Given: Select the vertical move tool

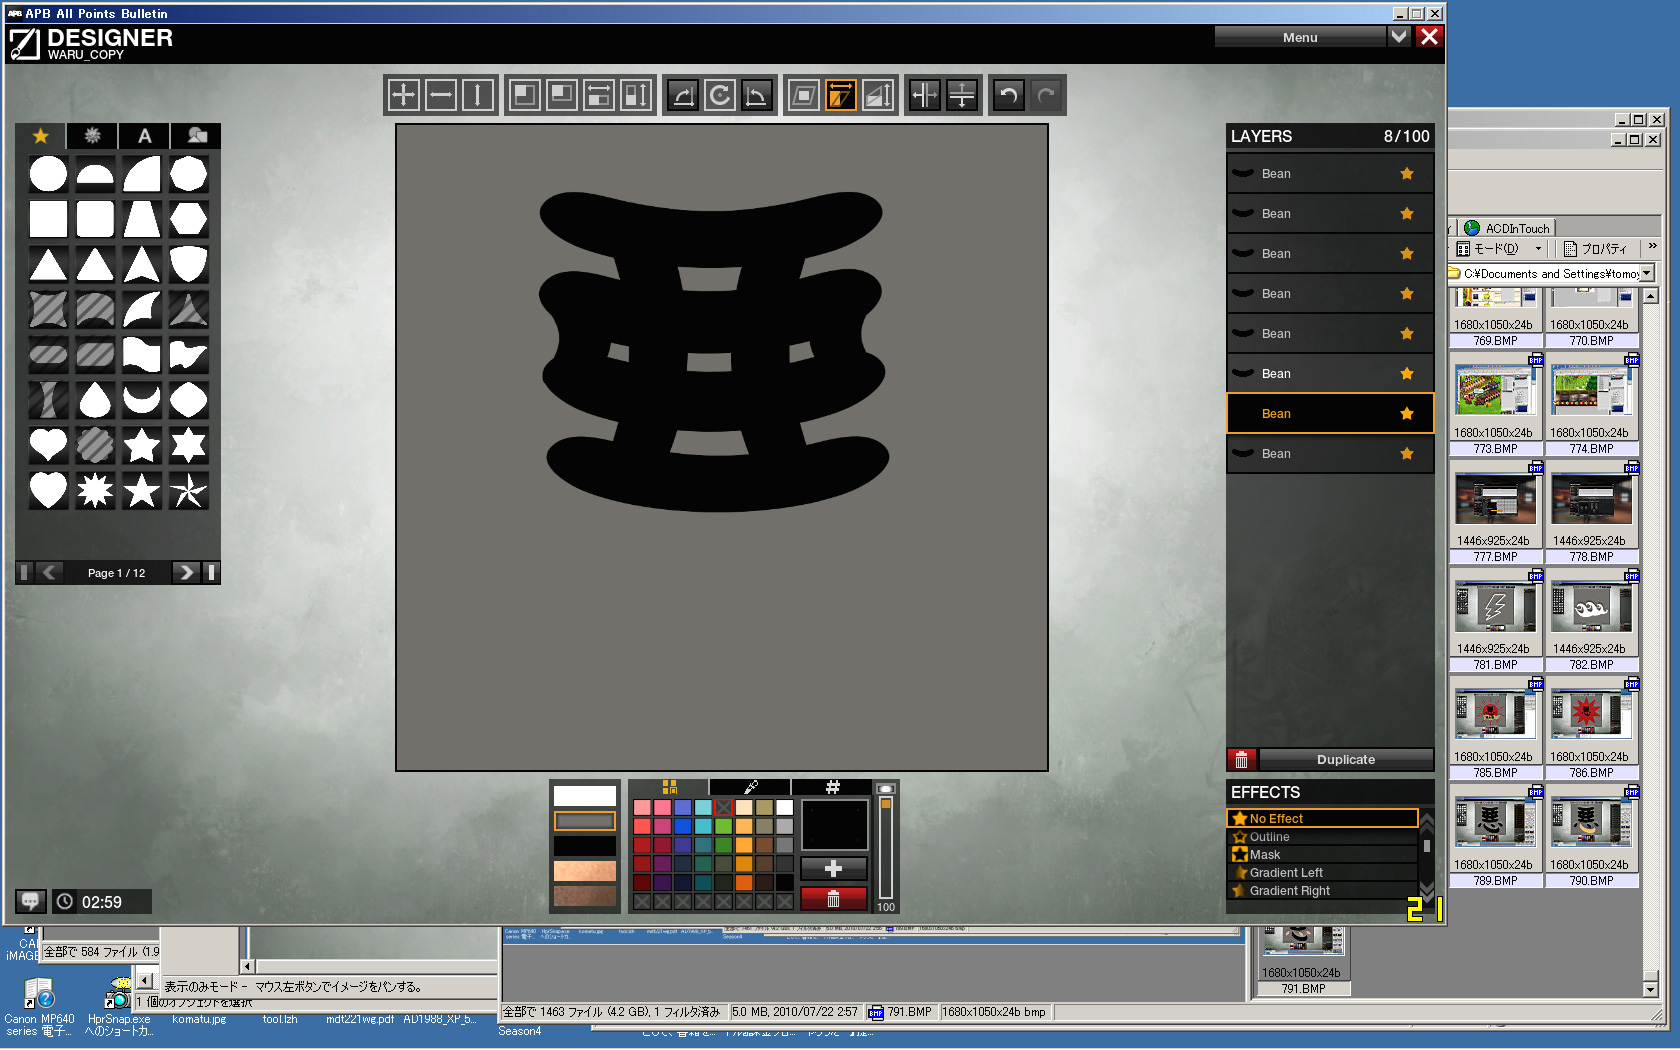Looking at the screenshot, I should point(478,95).
